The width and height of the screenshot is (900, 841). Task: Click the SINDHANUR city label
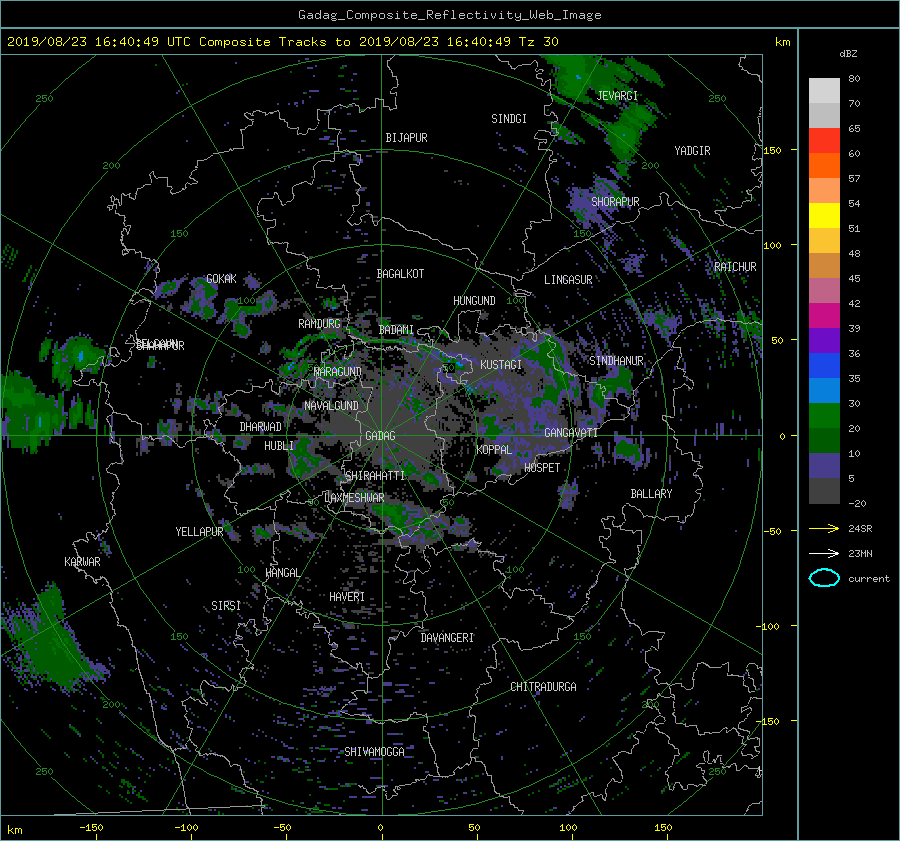coord(616,361)
